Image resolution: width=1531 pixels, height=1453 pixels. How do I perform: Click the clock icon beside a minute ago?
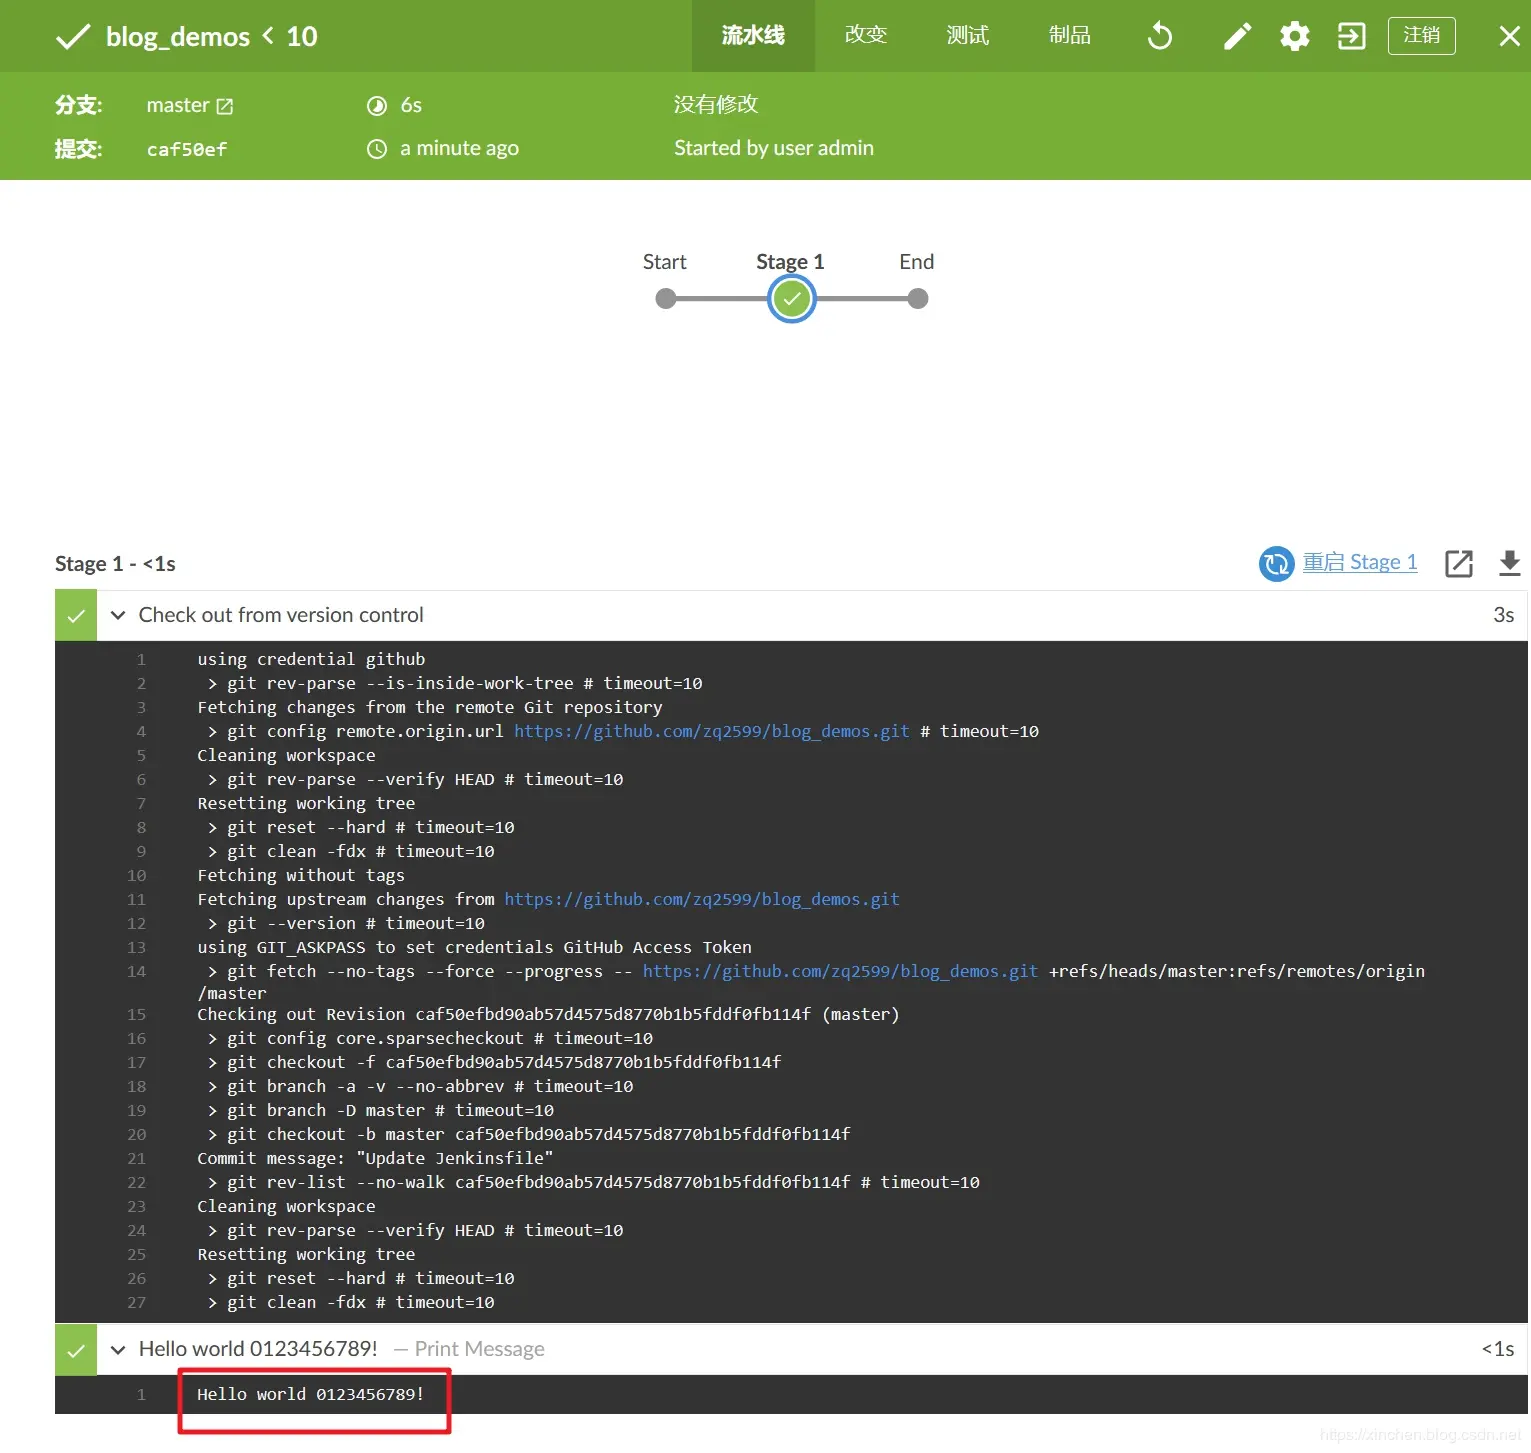coord(377,149)
